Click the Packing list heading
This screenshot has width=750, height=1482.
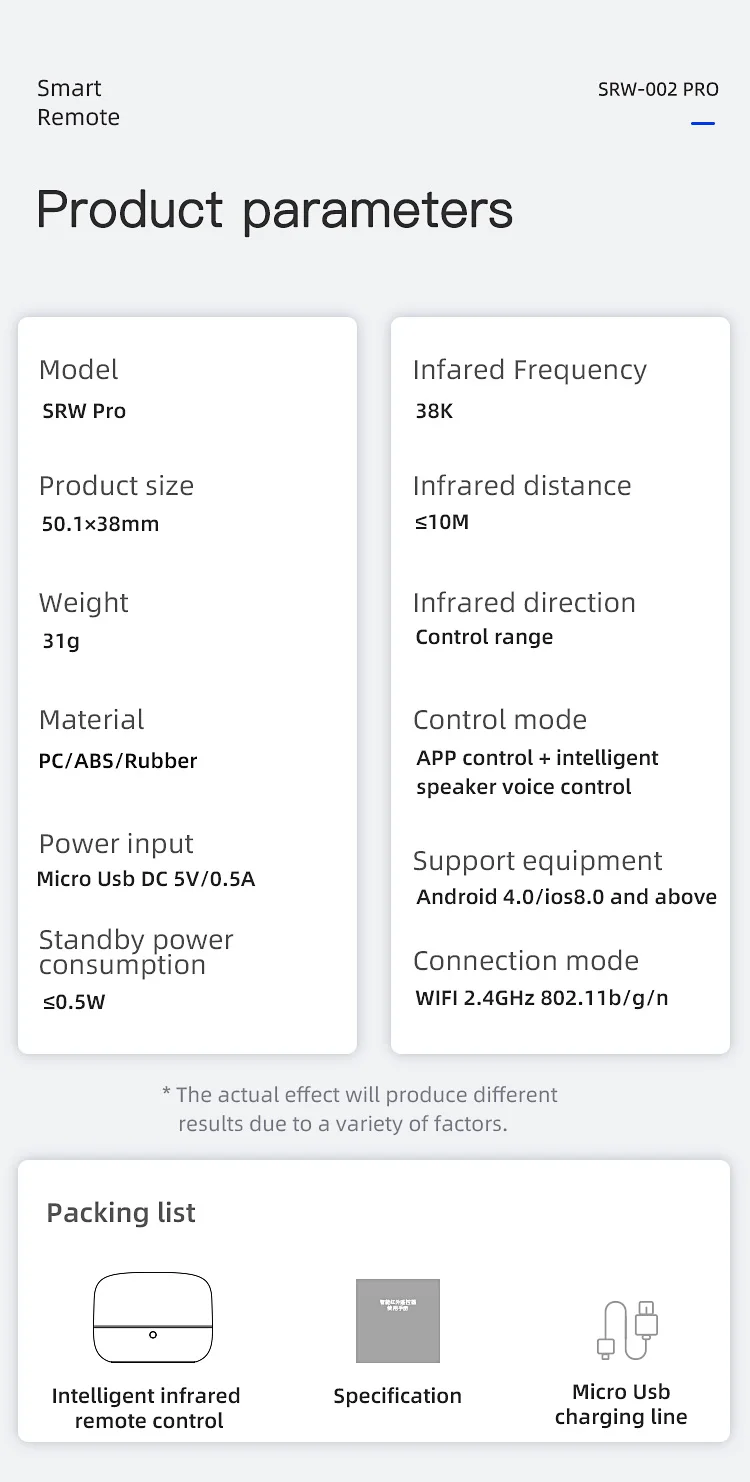pyautogui.click(x=121, y=1213)
